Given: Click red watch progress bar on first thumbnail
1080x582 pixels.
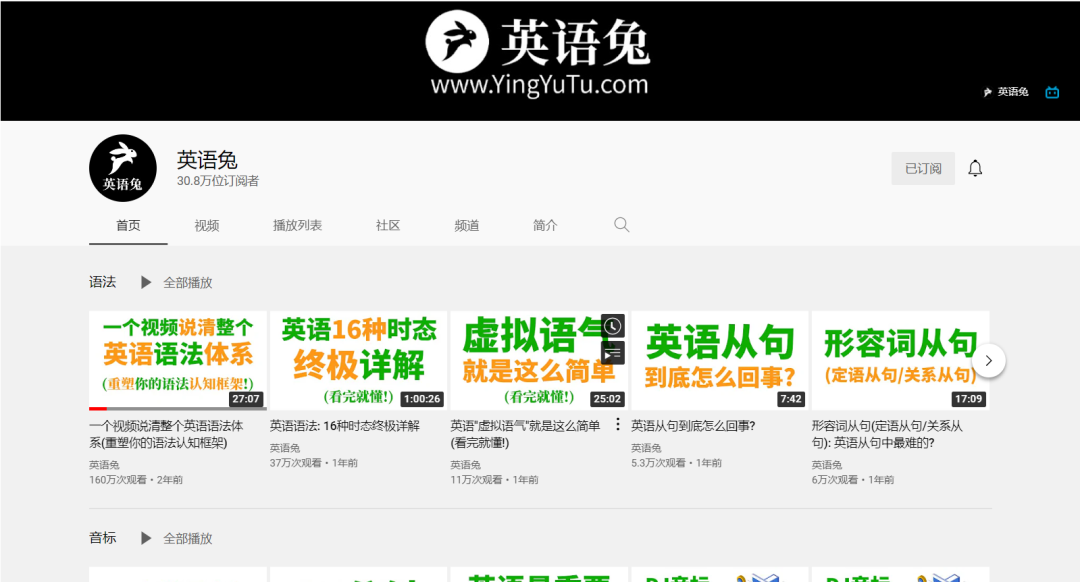Looking at the screenshot, I should (98, 408).
